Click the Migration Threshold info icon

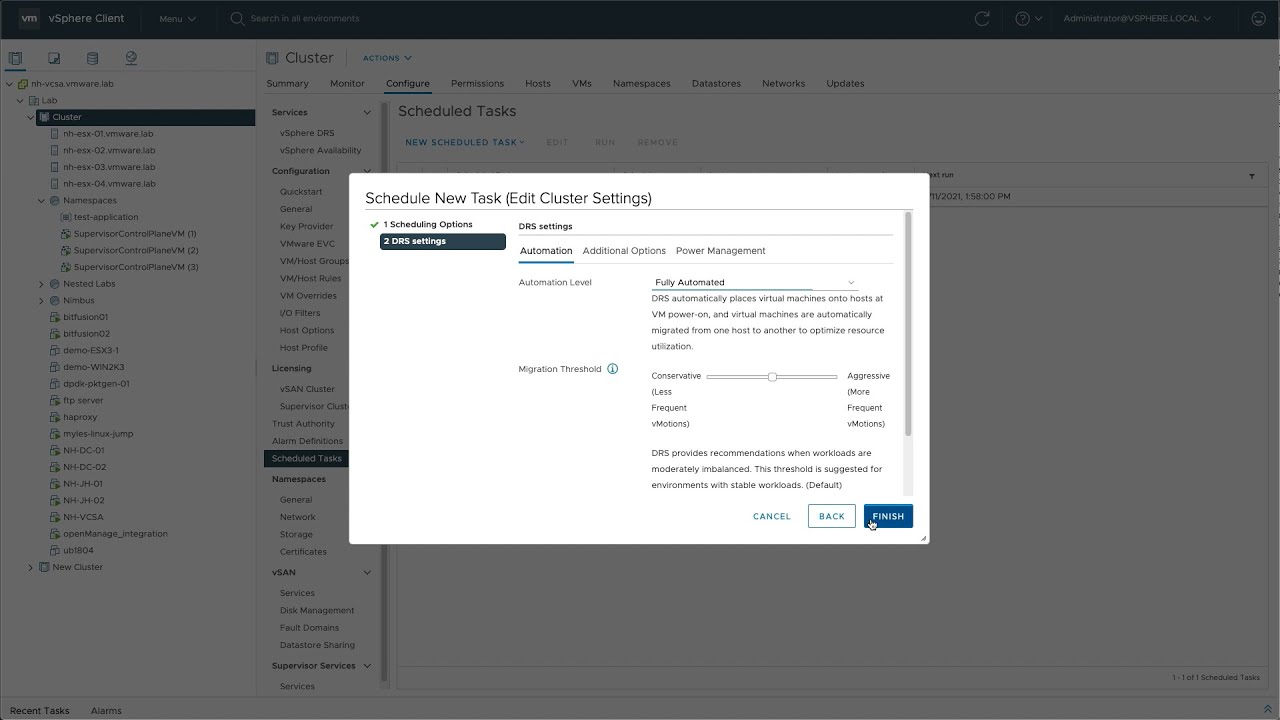coord(613,369)
